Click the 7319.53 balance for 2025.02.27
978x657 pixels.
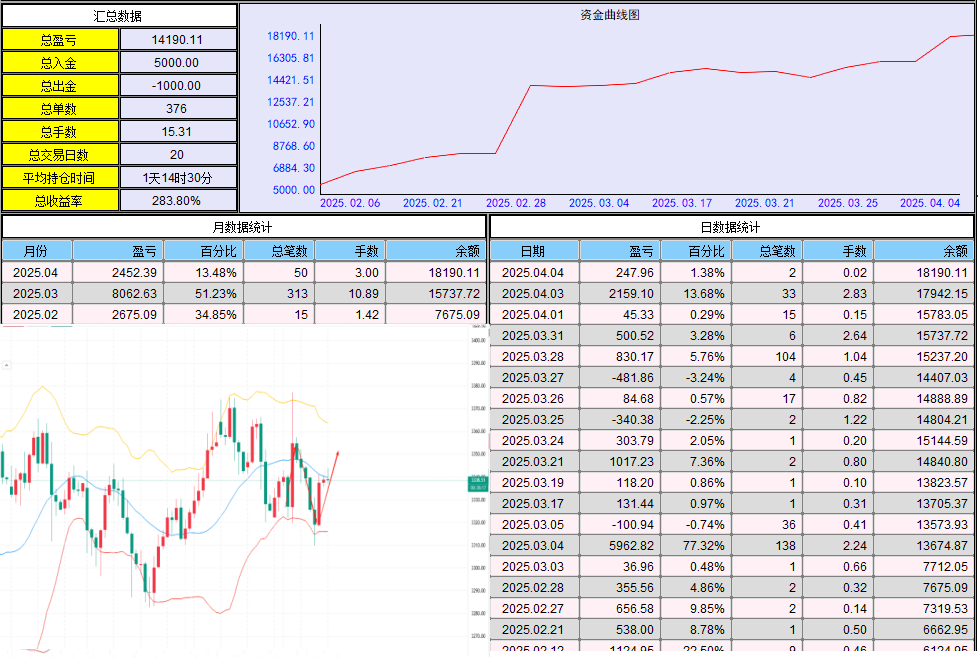946,608
